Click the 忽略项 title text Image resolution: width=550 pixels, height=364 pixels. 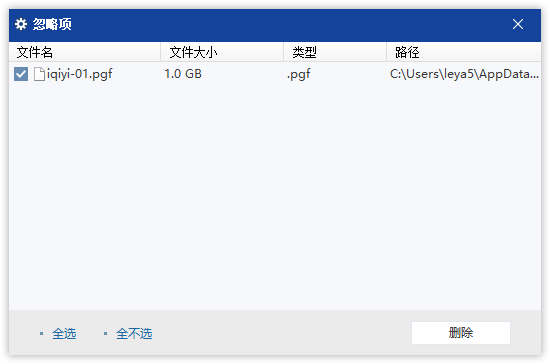(x=52, y=24)
